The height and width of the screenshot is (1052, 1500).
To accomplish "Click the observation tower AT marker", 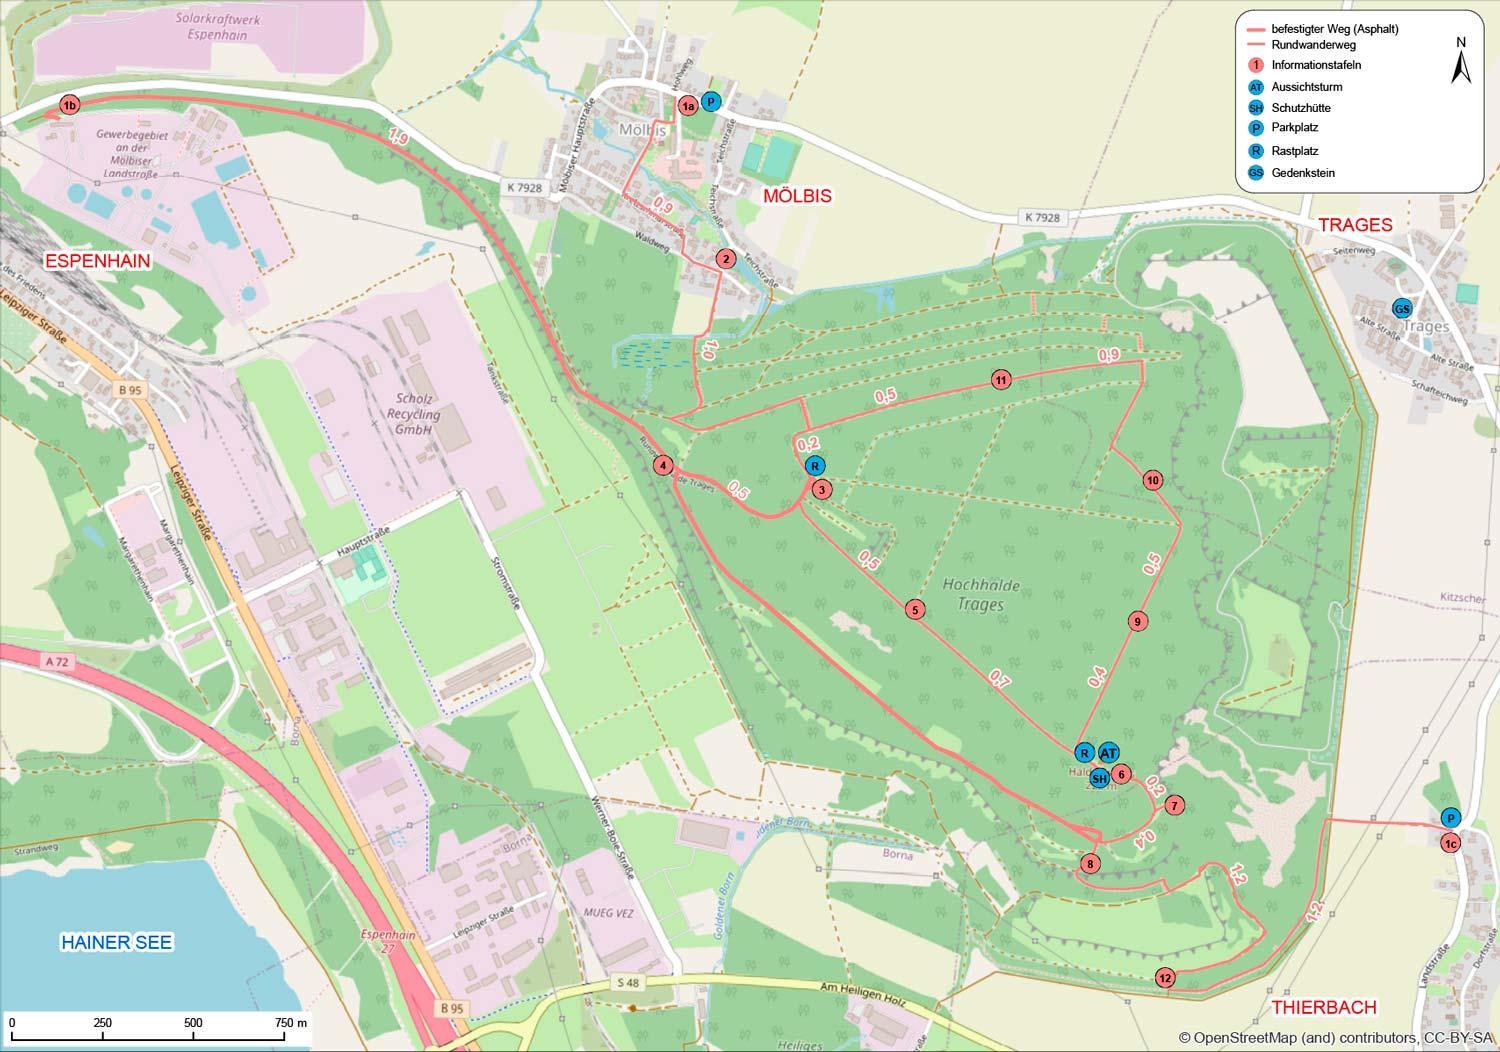I will (x=1109, y=753).
